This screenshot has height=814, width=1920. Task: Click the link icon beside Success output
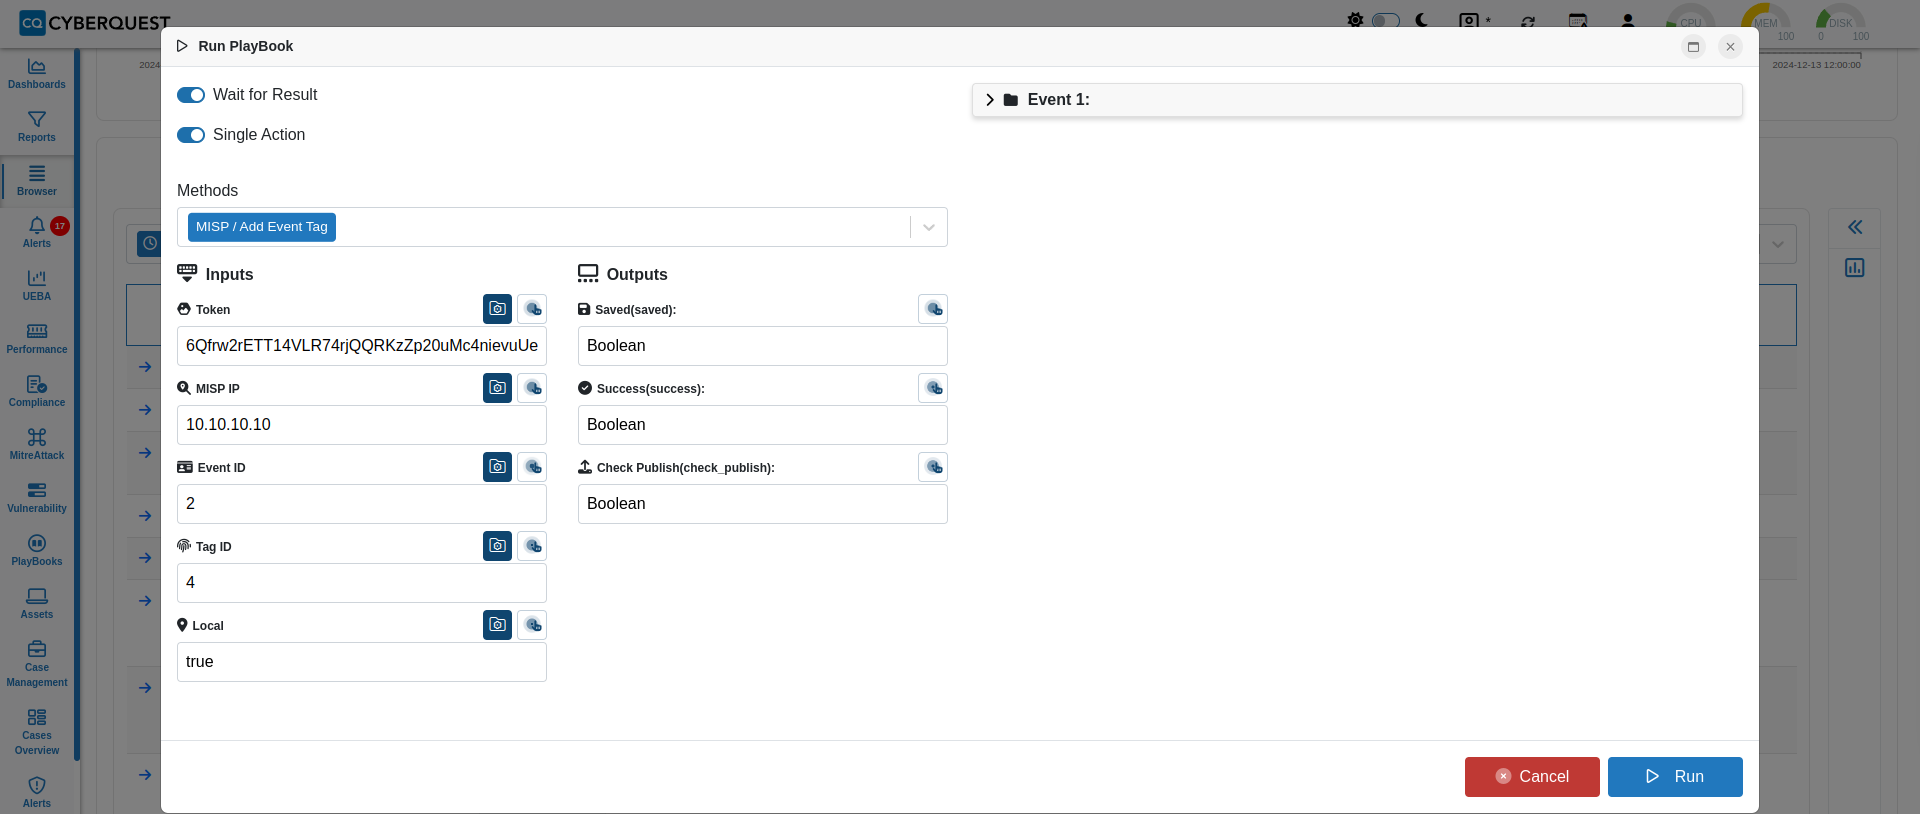click(x=933, y=388)
